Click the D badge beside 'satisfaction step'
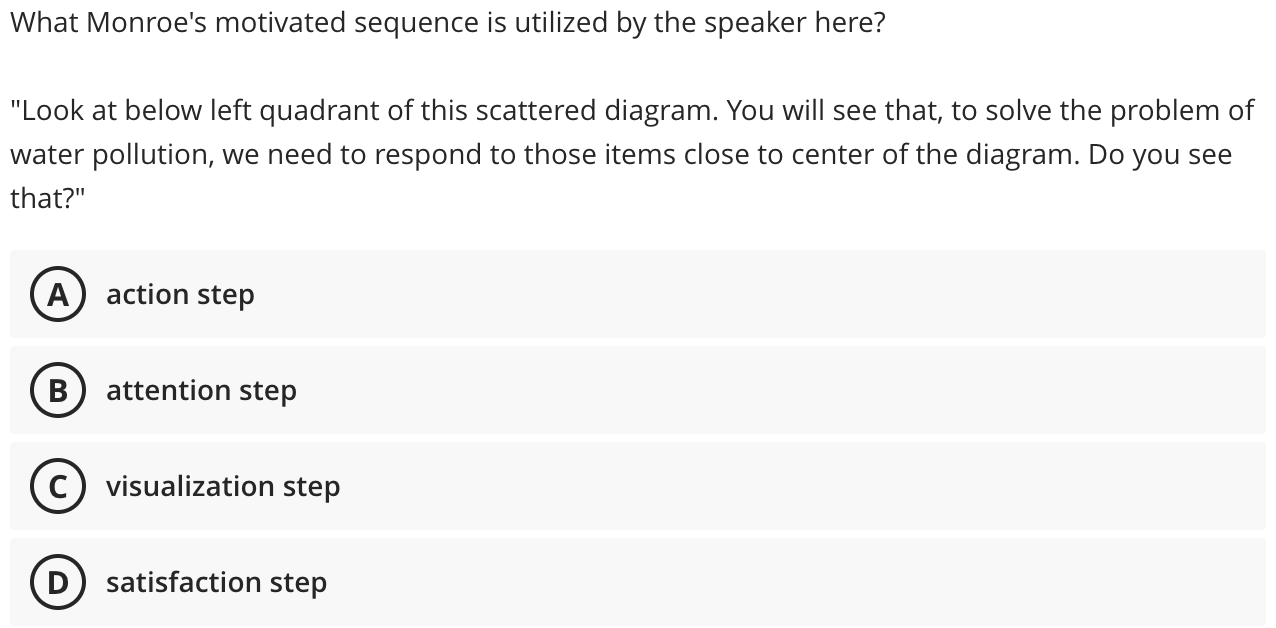 [57, 582]
